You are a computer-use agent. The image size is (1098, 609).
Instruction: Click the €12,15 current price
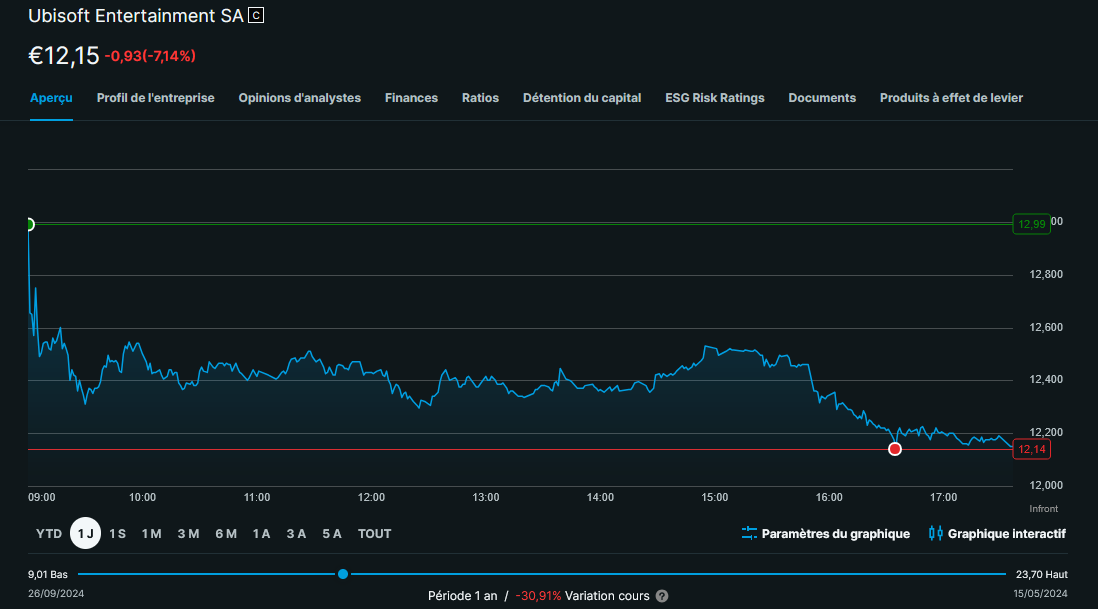coord(64,55)
